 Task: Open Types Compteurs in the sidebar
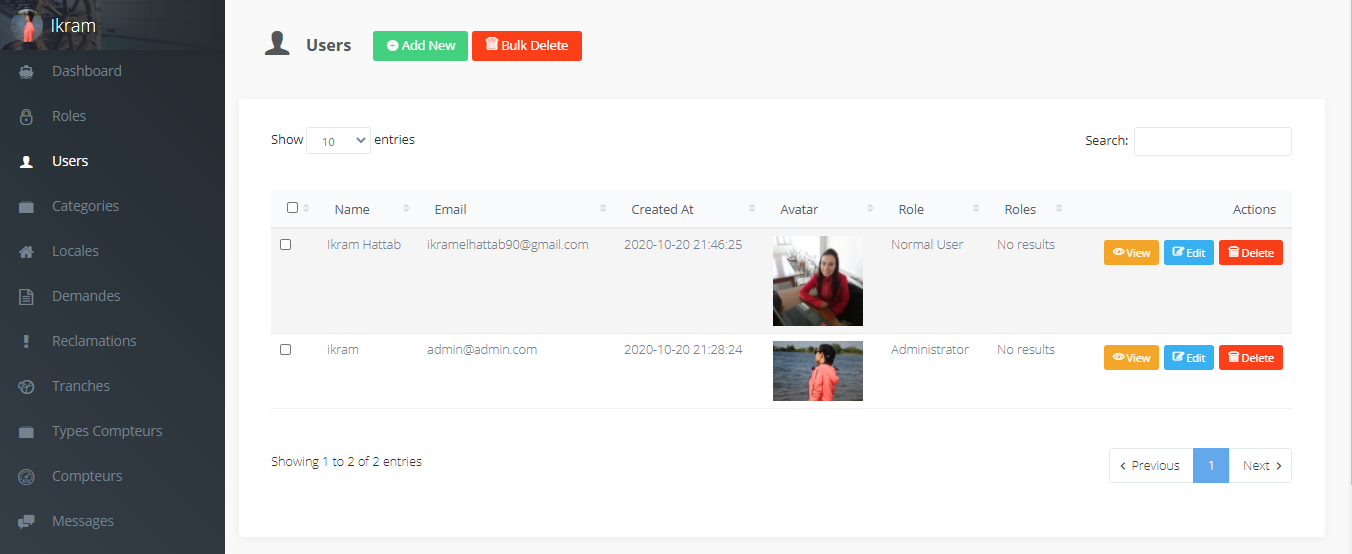click(107, 431)
